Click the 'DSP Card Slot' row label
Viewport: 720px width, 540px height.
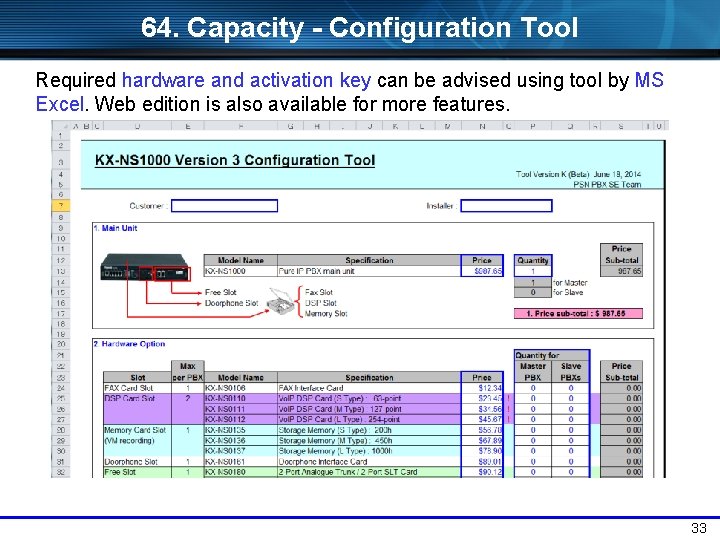click(130, 399)
